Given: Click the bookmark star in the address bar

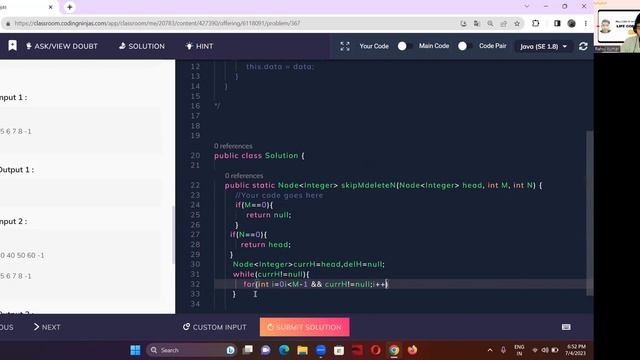Looking at the screenshot, I should point(517,23).
